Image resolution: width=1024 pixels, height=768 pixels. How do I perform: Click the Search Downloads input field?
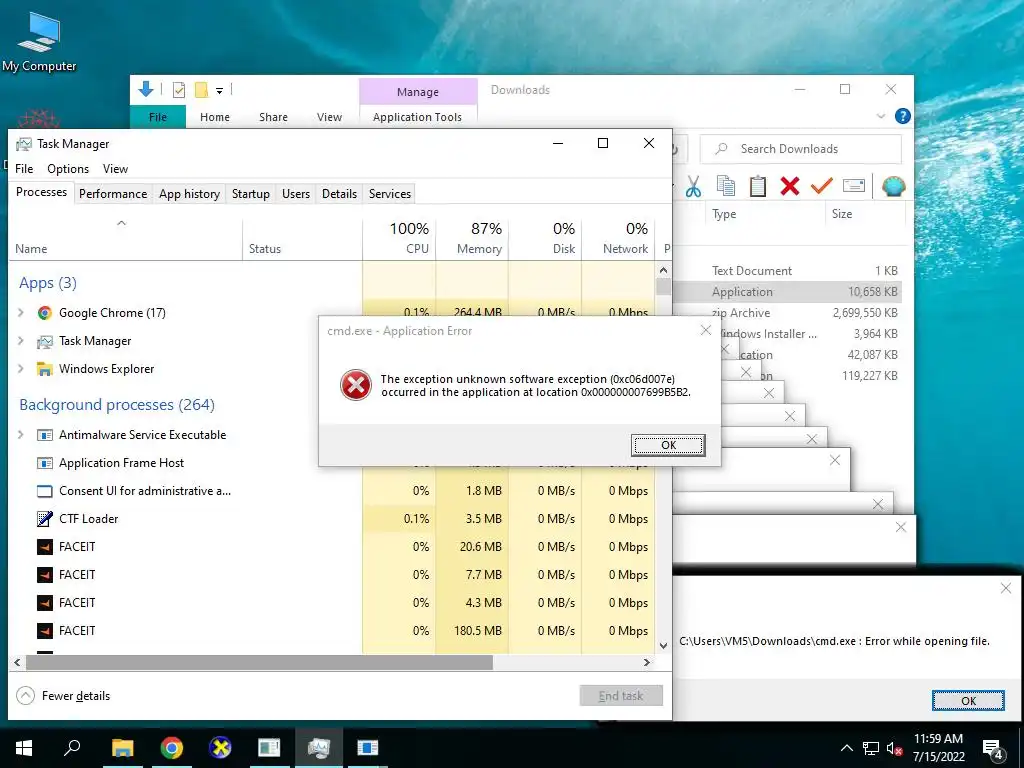tap(801, 149)
